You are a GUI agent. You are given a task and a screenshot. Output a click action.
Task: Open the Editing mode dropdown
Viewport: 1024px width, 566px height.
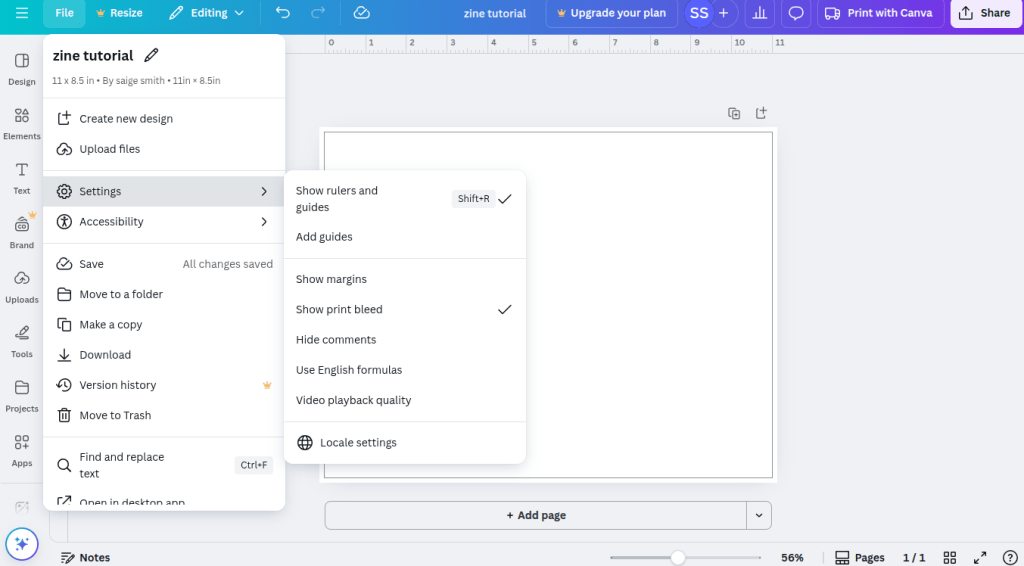point(205,13)
